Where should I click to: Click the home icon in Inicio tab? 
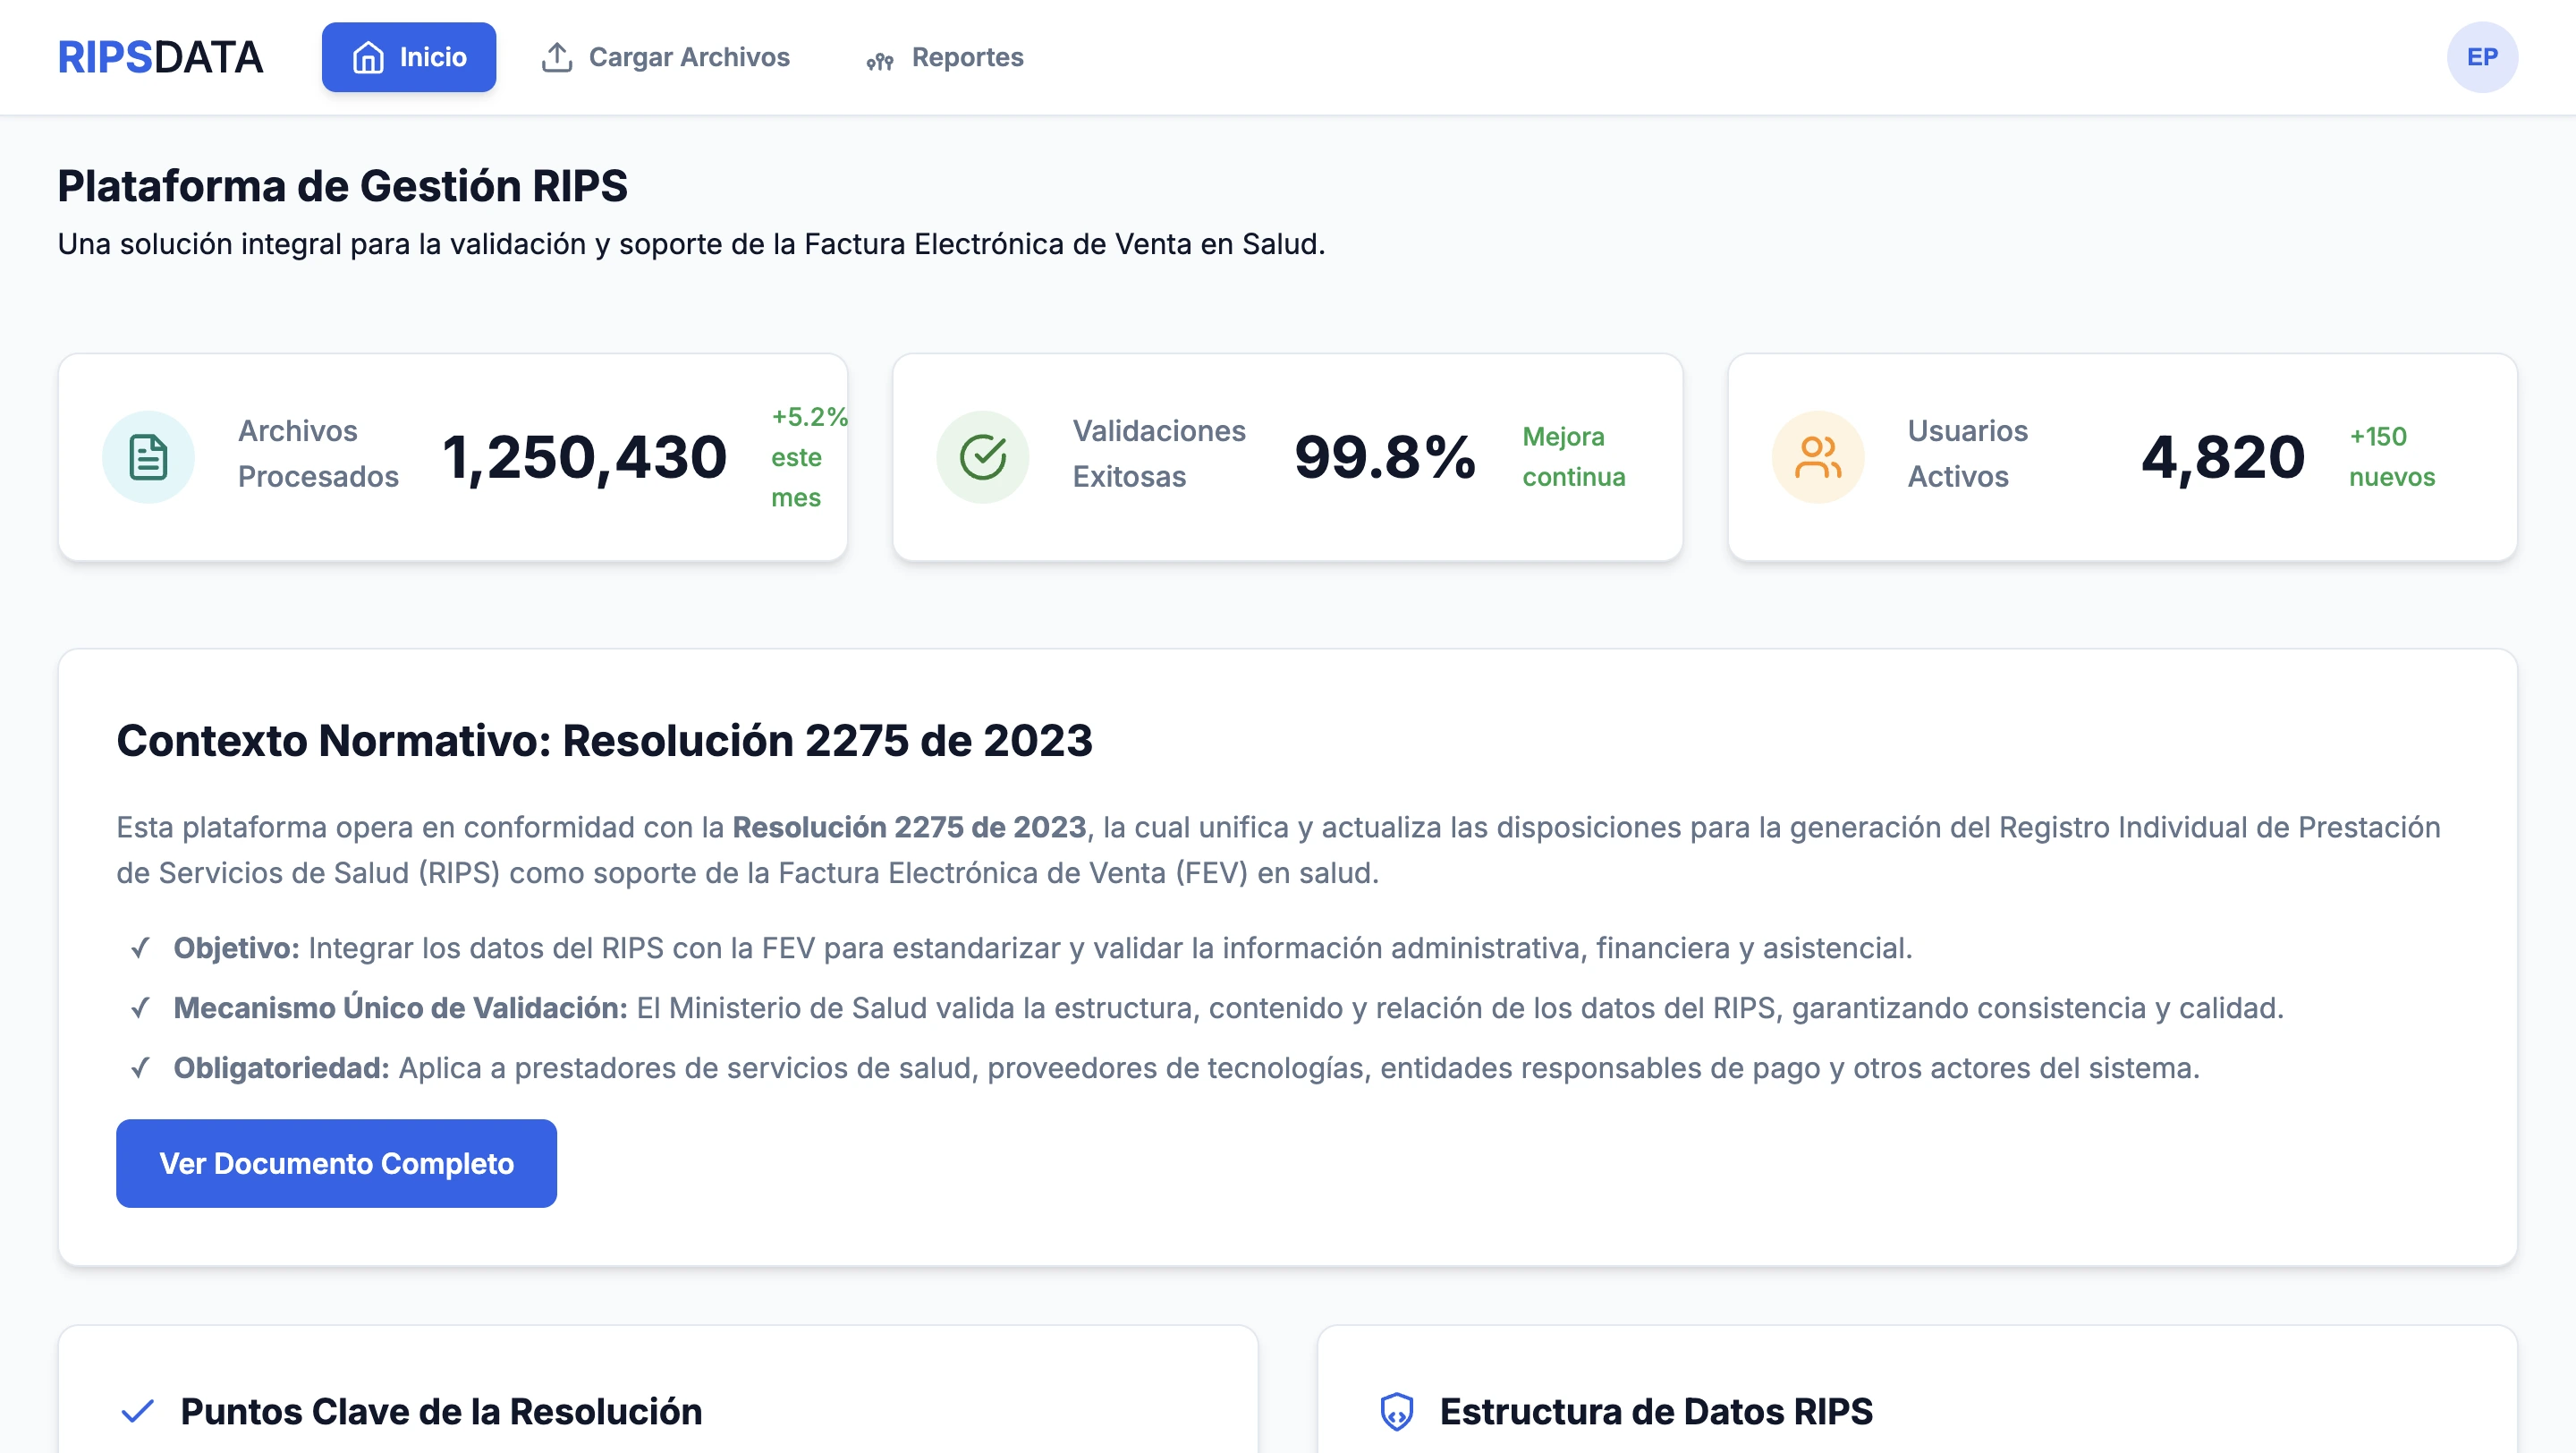(x=368, y=58)
